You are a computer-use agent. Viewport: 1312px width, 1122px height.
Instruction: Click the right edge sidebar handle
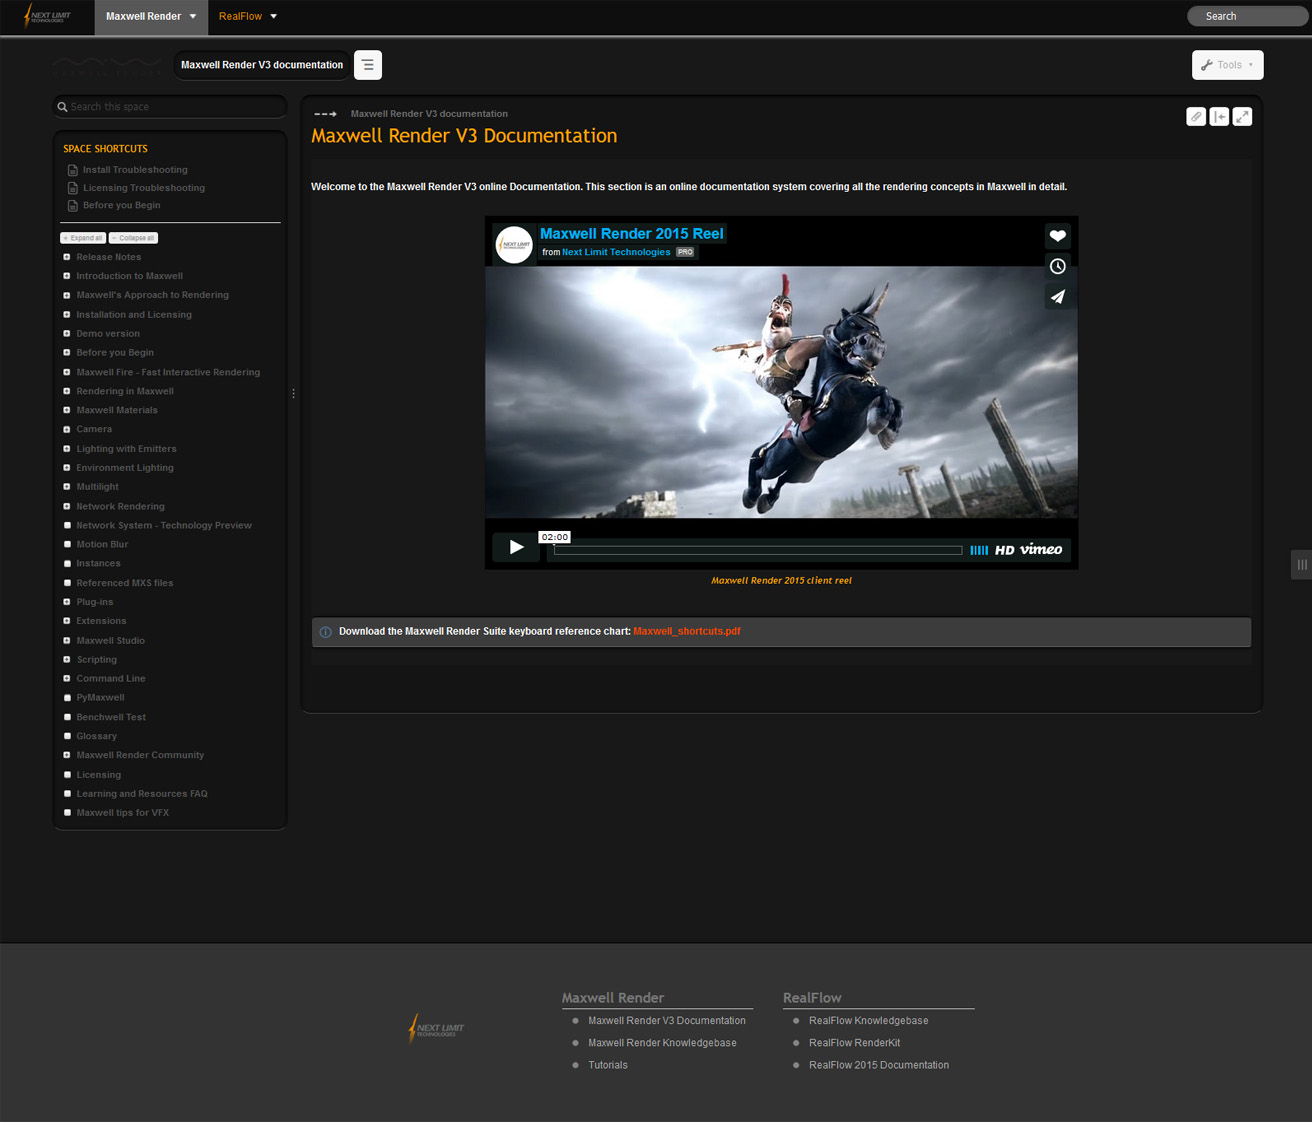coord(1301,565)
